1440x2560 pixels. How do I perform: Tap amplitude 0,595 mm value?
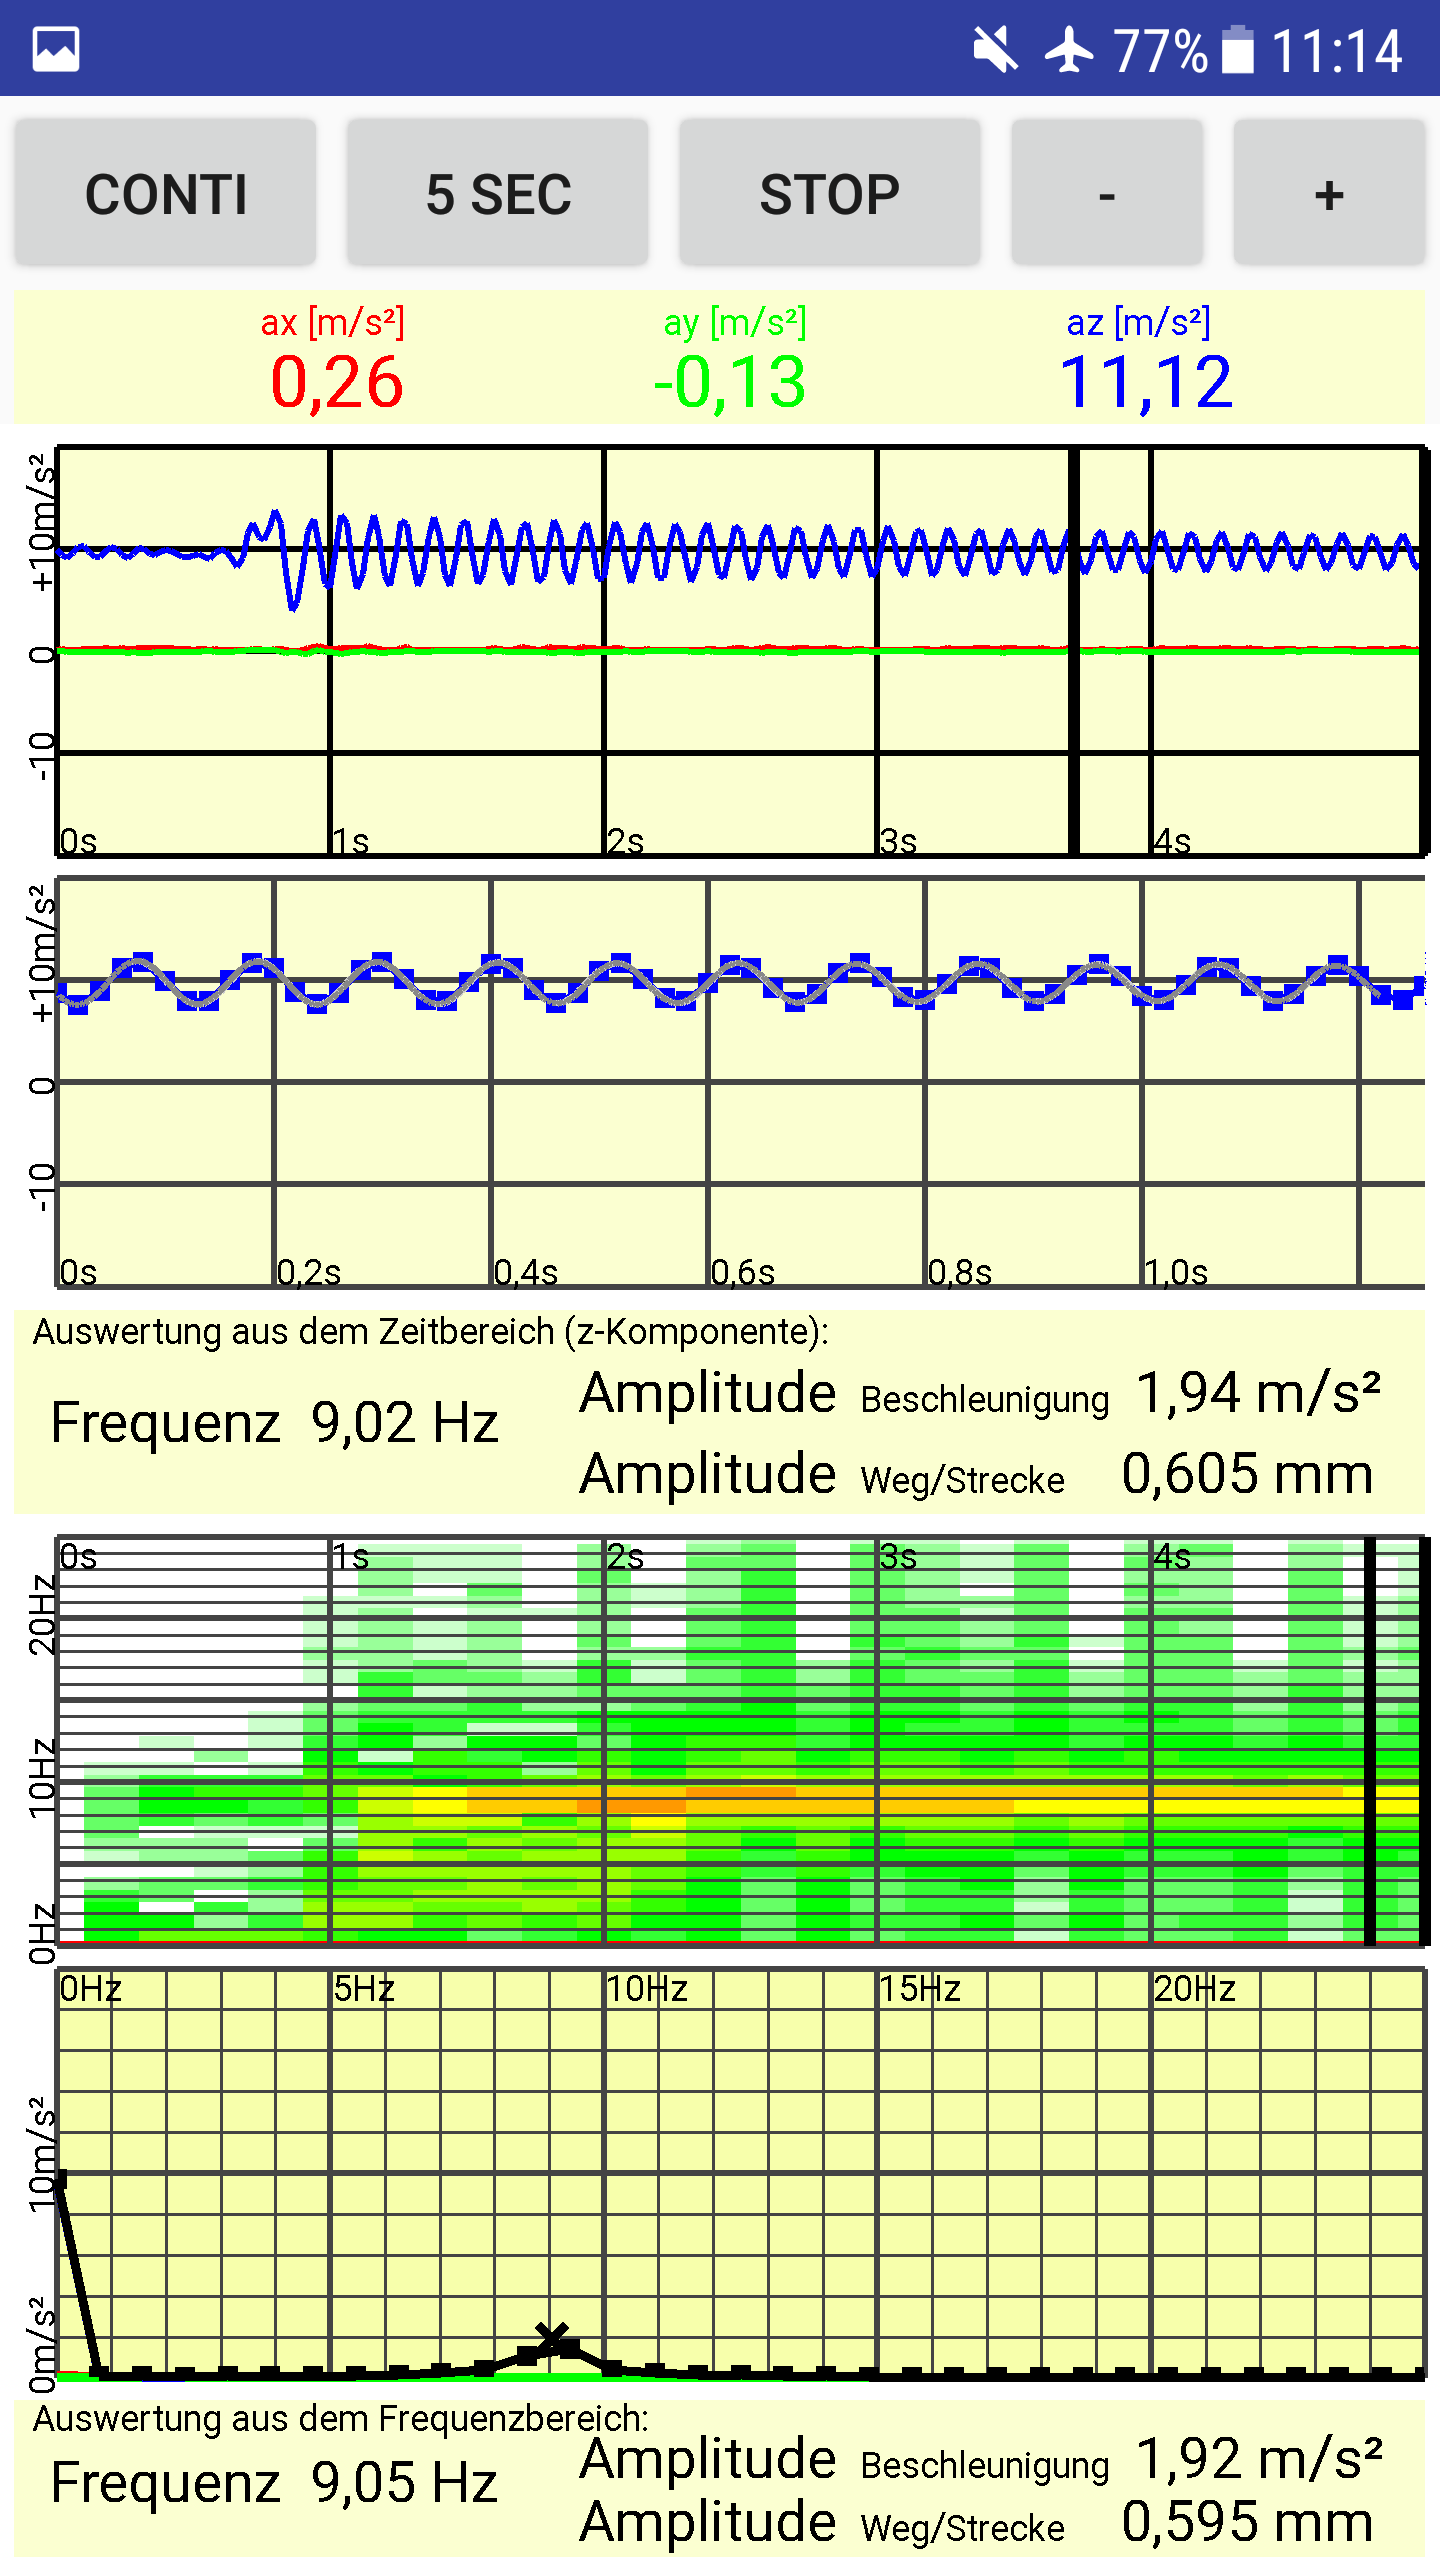[1247, 2522]
